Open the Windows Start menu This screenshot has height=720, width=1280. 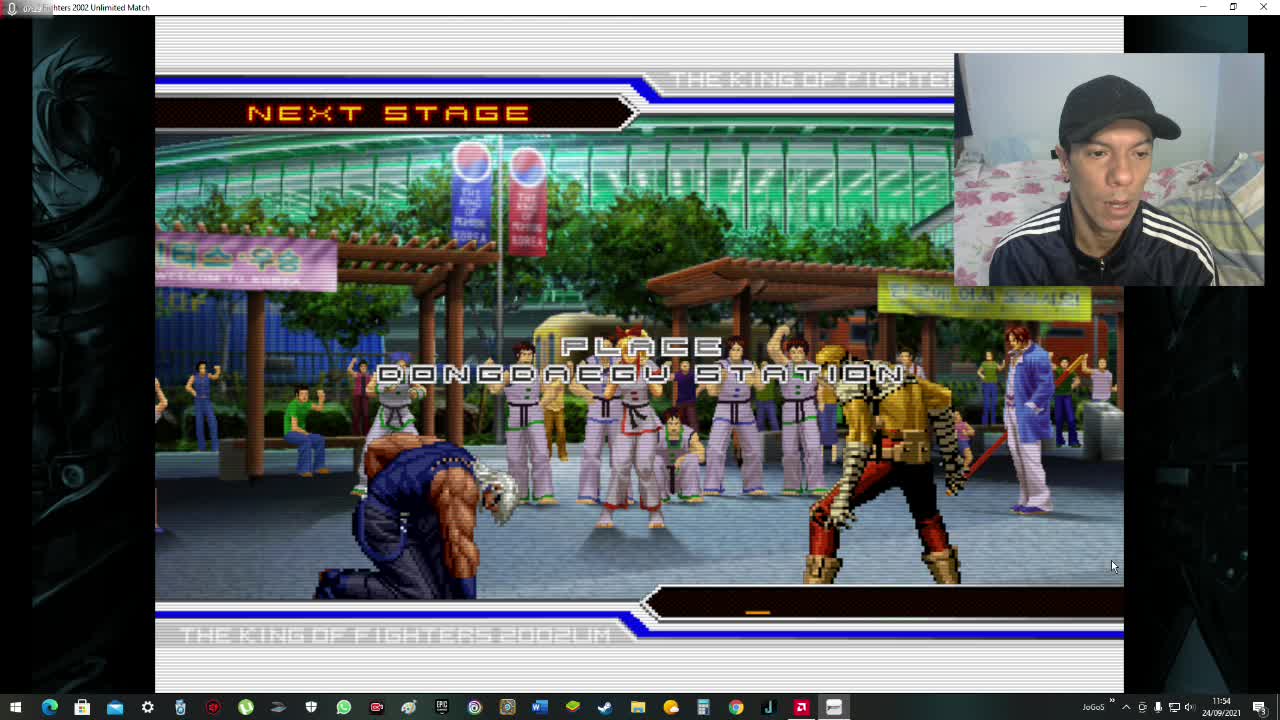(x=16, y=707)
